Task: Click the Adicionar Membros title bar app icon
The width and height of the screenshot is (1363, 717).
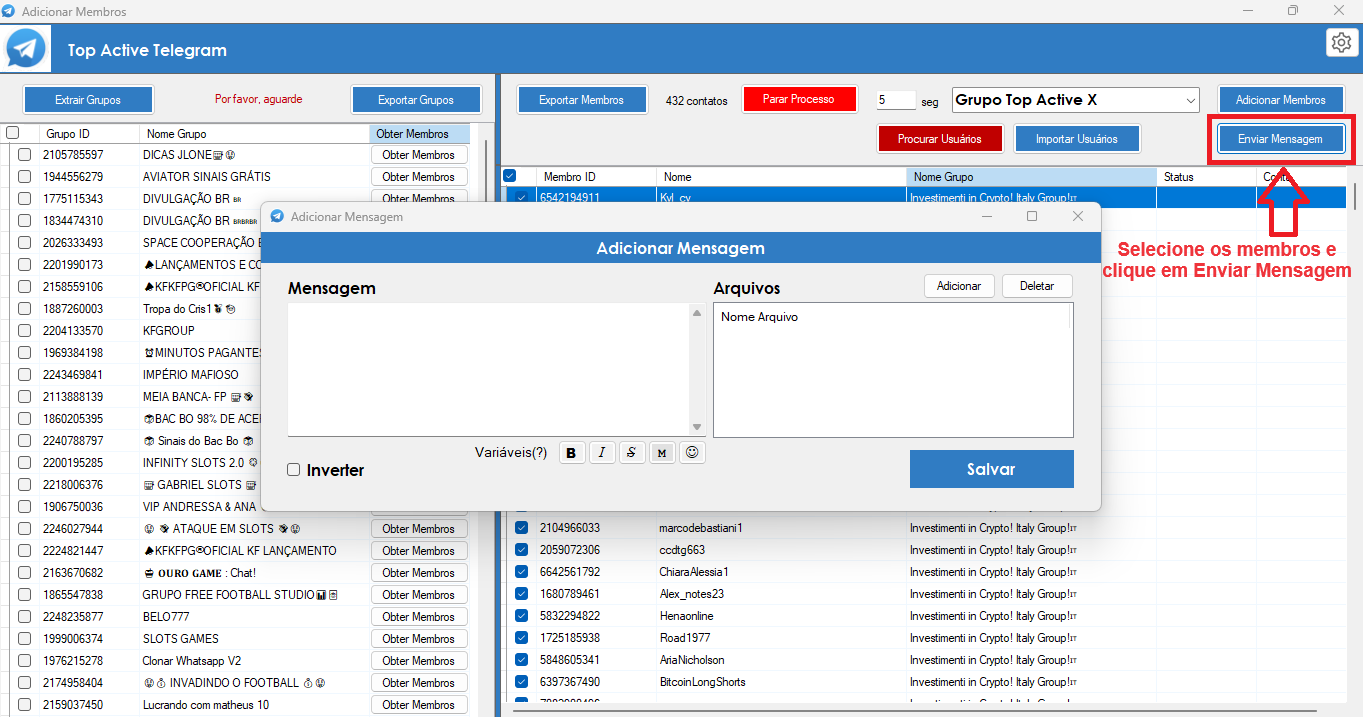Action: click(9, 11)
